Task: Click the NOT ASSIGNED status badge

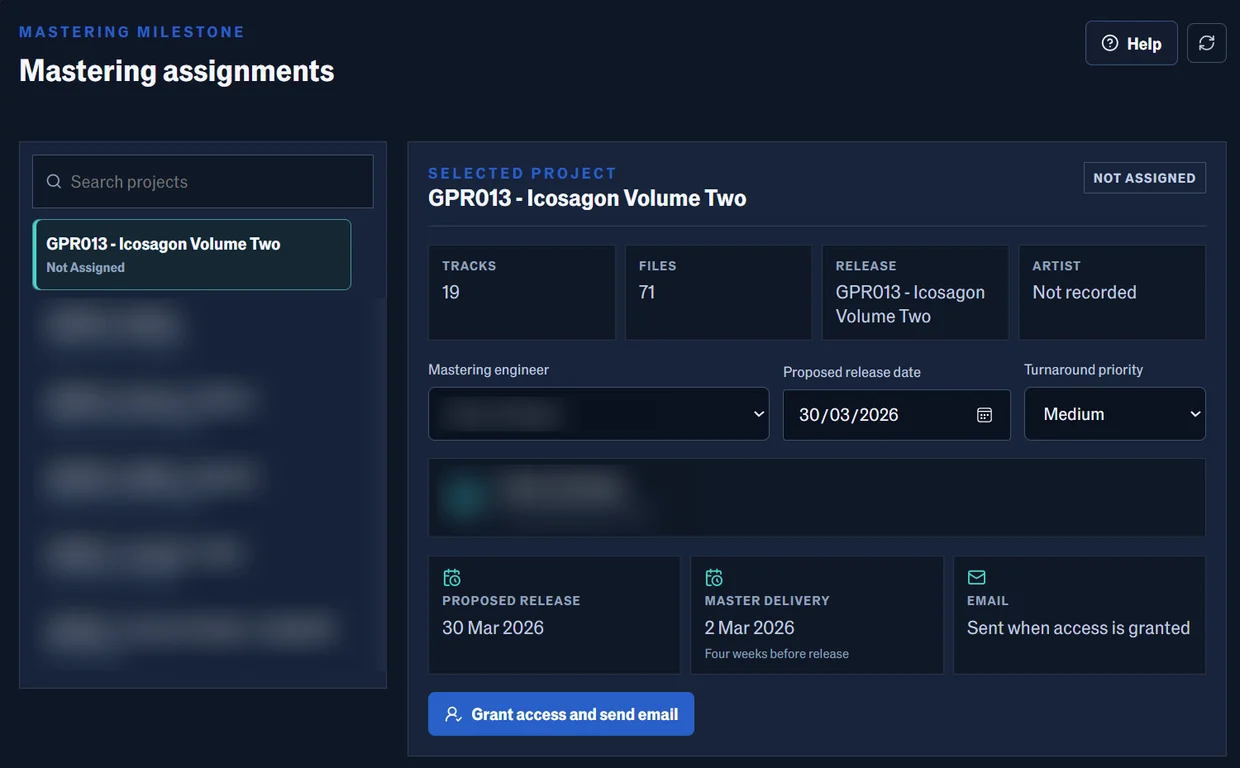Action: tap(1144, 177)
